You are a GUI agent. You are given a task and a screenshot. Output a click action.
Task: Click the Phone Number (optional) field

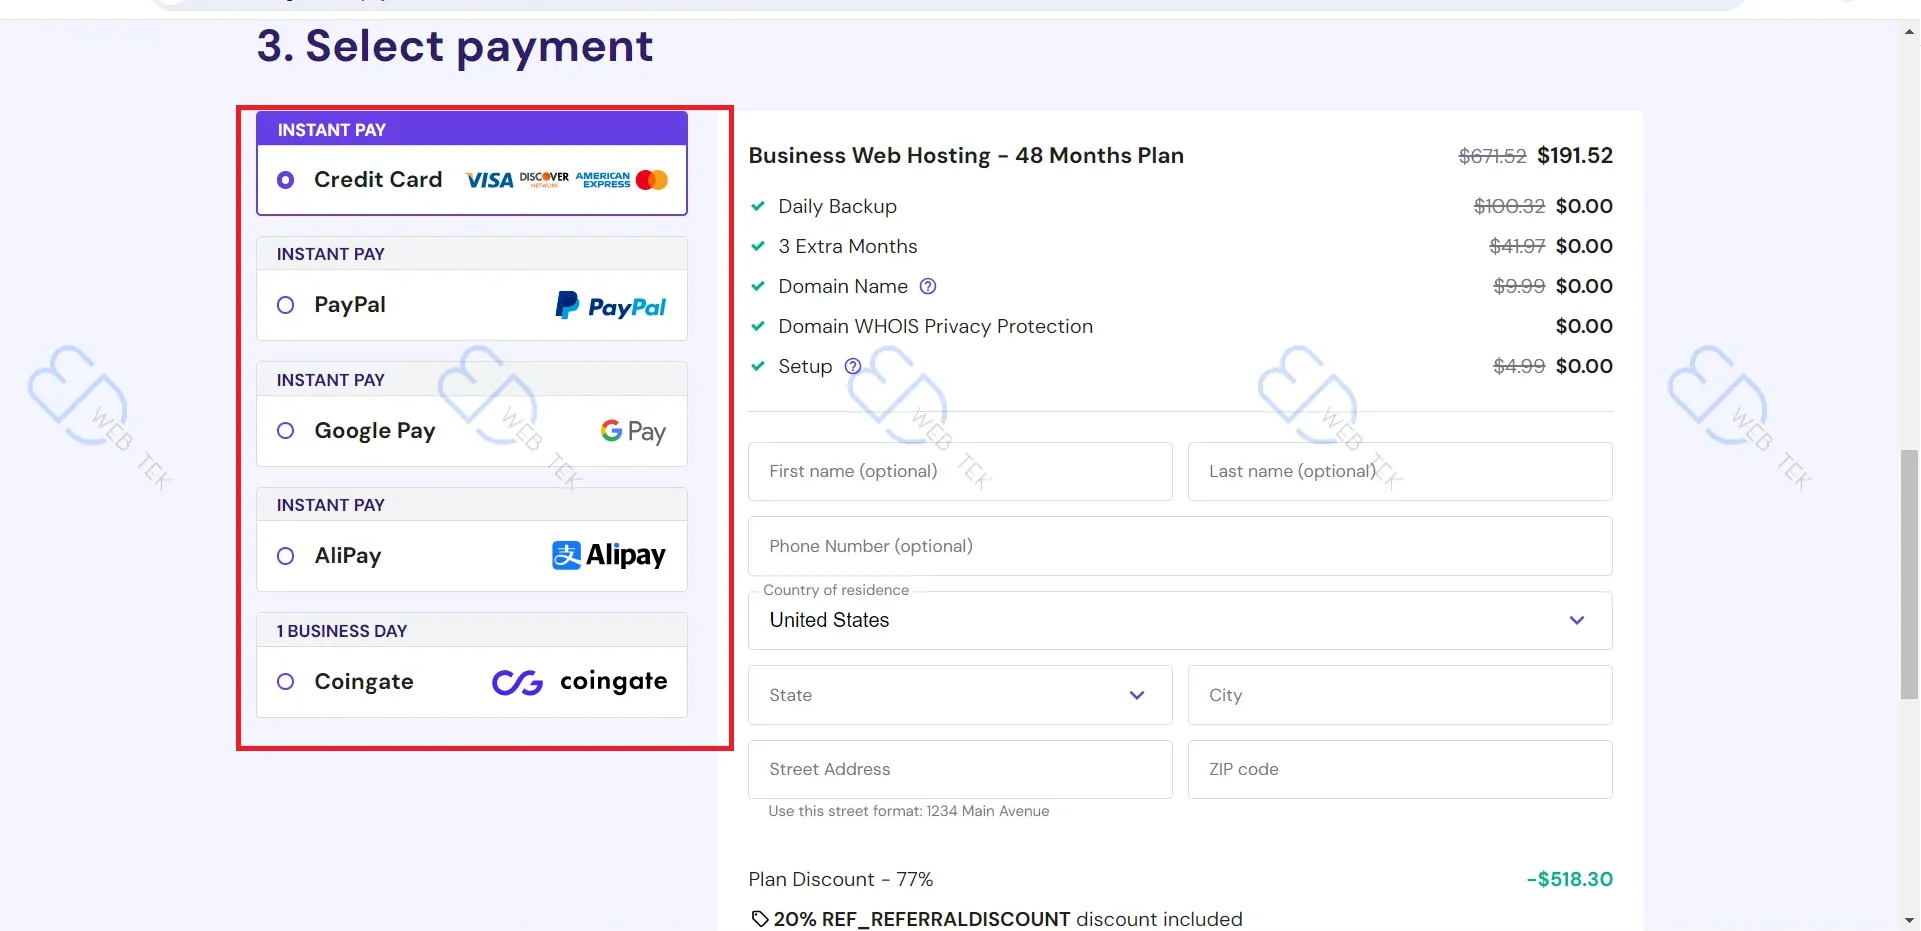pos(1180,546)
